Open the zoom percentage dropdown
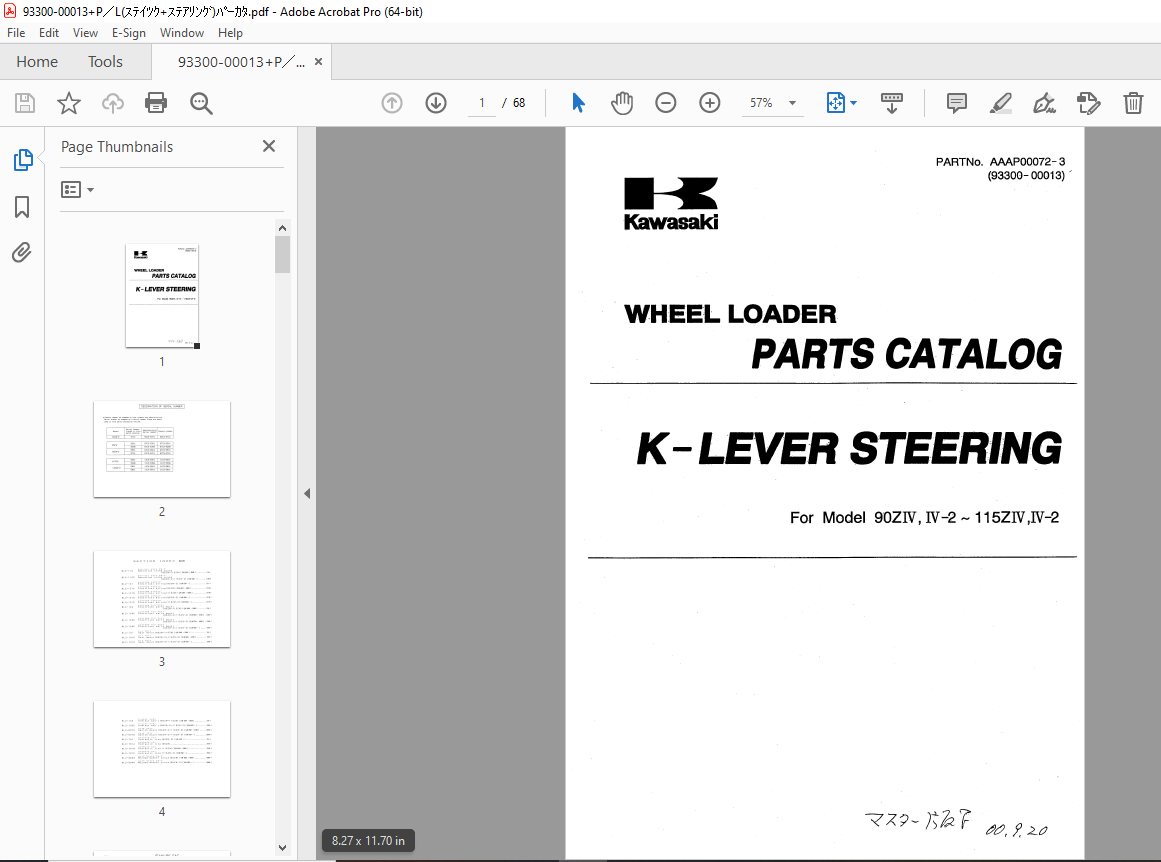Image resolution: width=1161 pixels, height=862 pixels. (792, 103)
